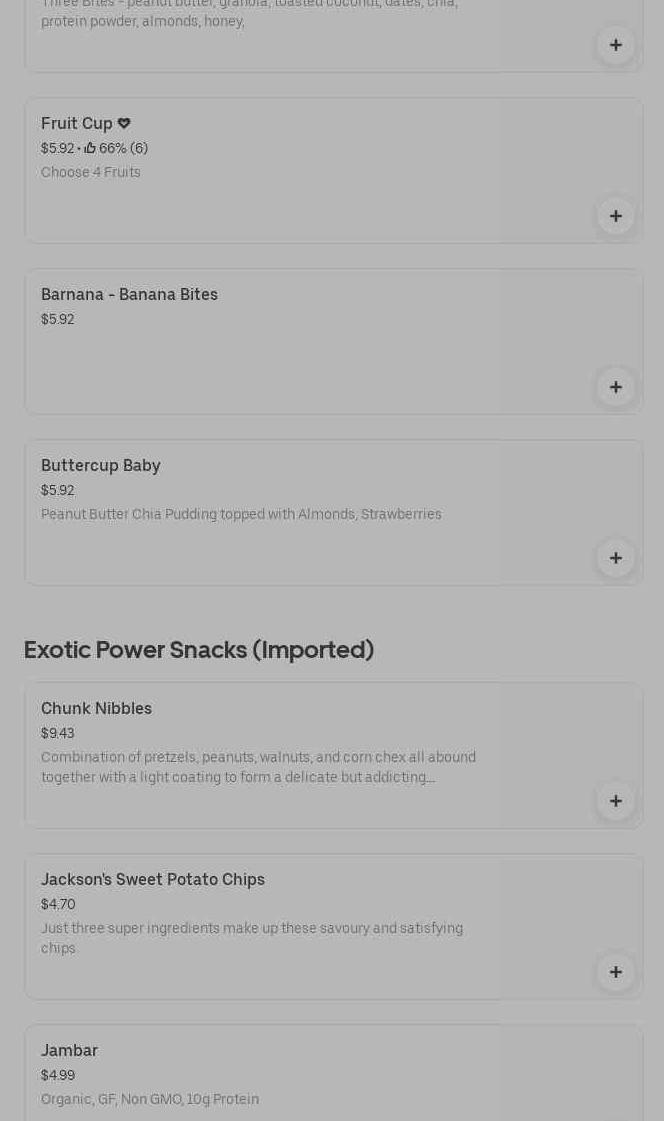Image resolution: width=664 pixels, height=1121 pixels.
Task: Add Chunk Nibbles via plus icon
Action: coord(615,801)
